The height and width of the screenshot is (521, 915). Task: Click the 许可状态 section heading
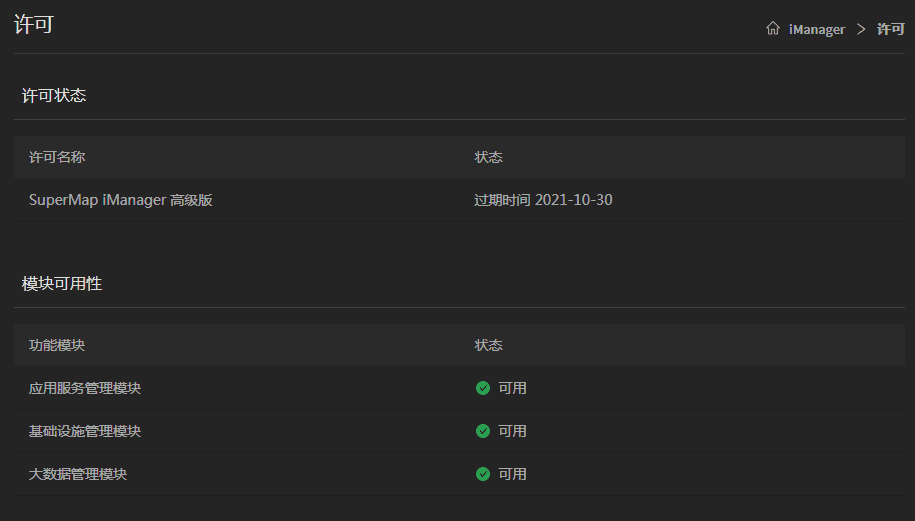(x=54, y=96)
